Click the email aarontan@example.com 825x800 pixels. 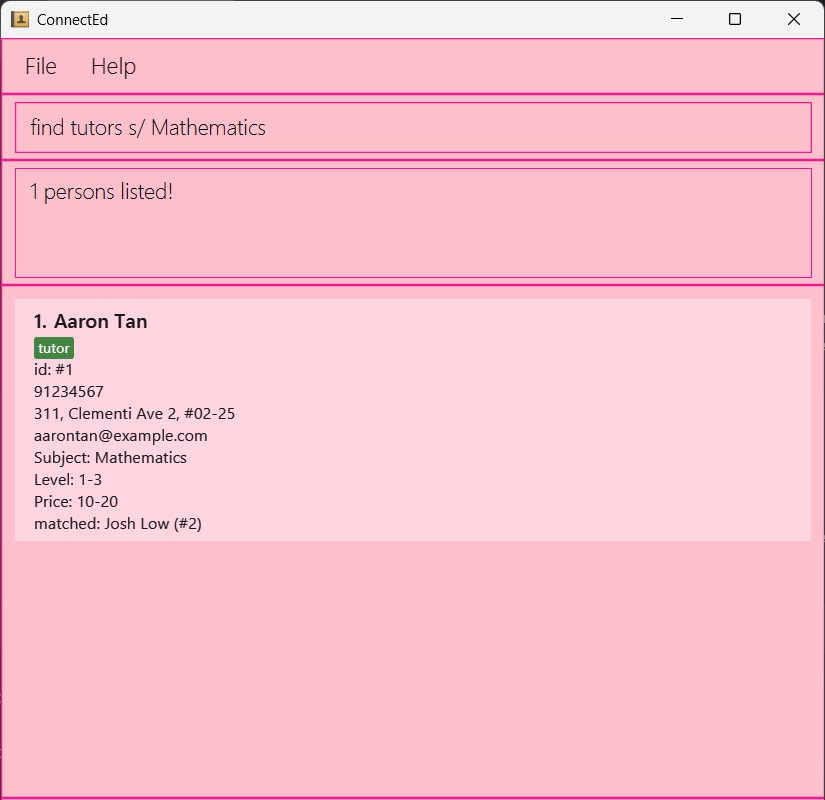click(x=120, y=435)
